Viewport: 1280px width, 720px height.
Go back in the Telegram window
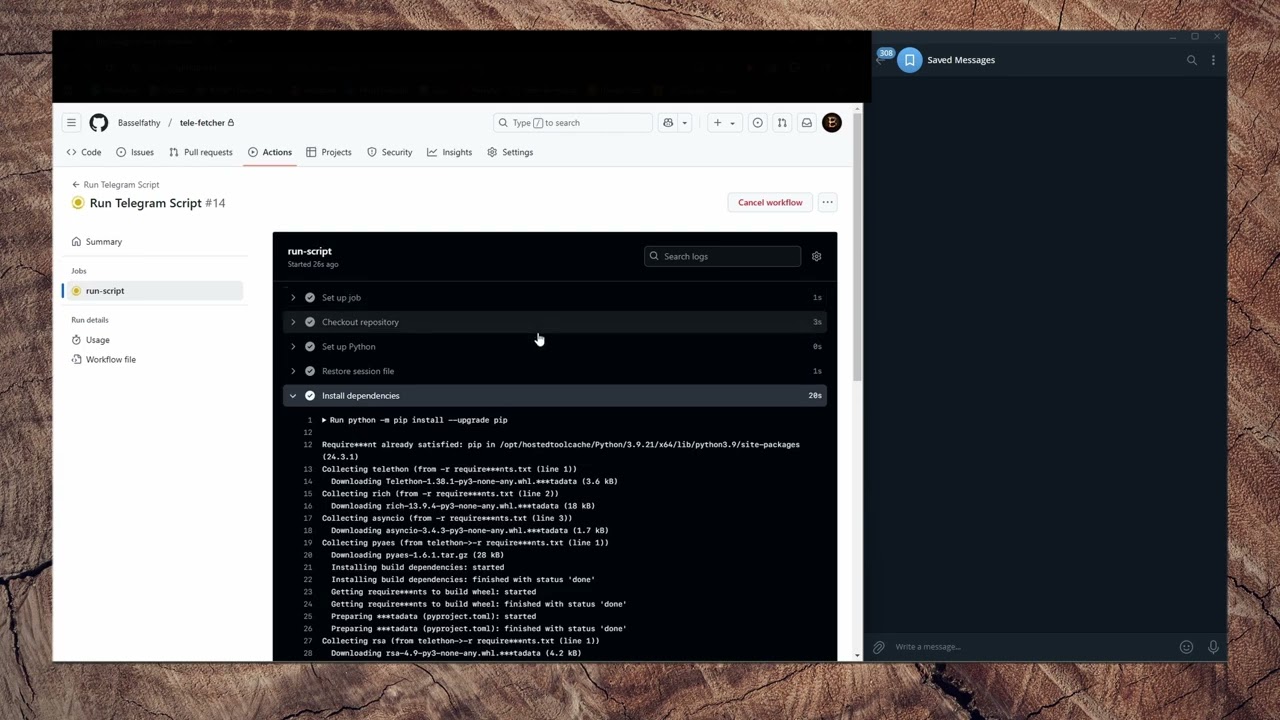[x=880, y=61]
